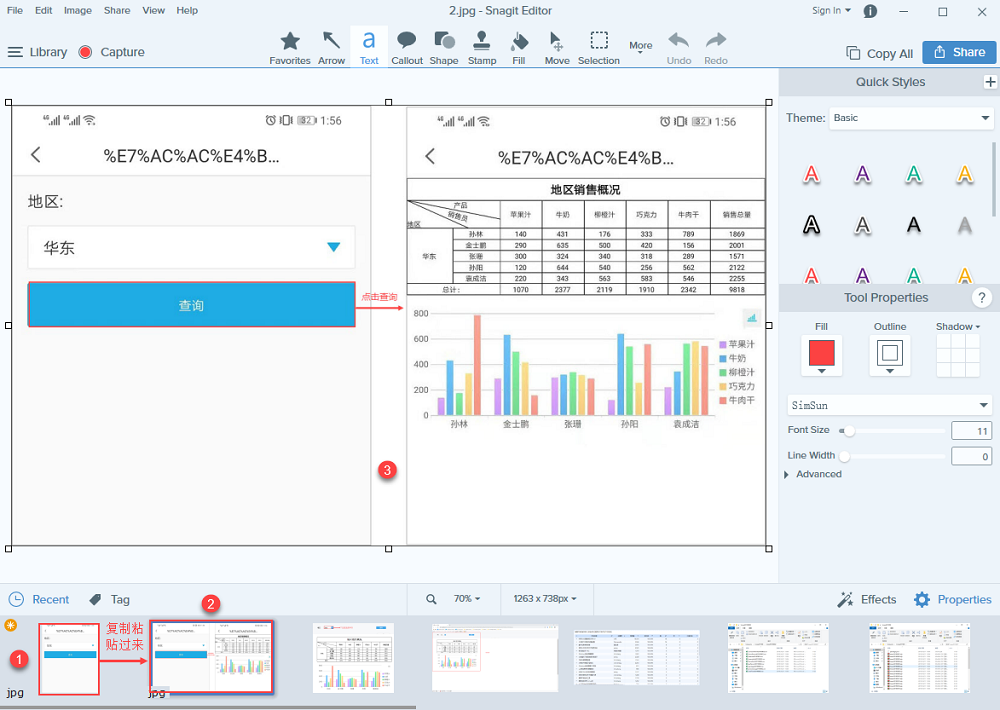The height and width of the screenshot is (710, 1000).
Task: Select the sales table thumbnail in tray
Action: point(353,658)
